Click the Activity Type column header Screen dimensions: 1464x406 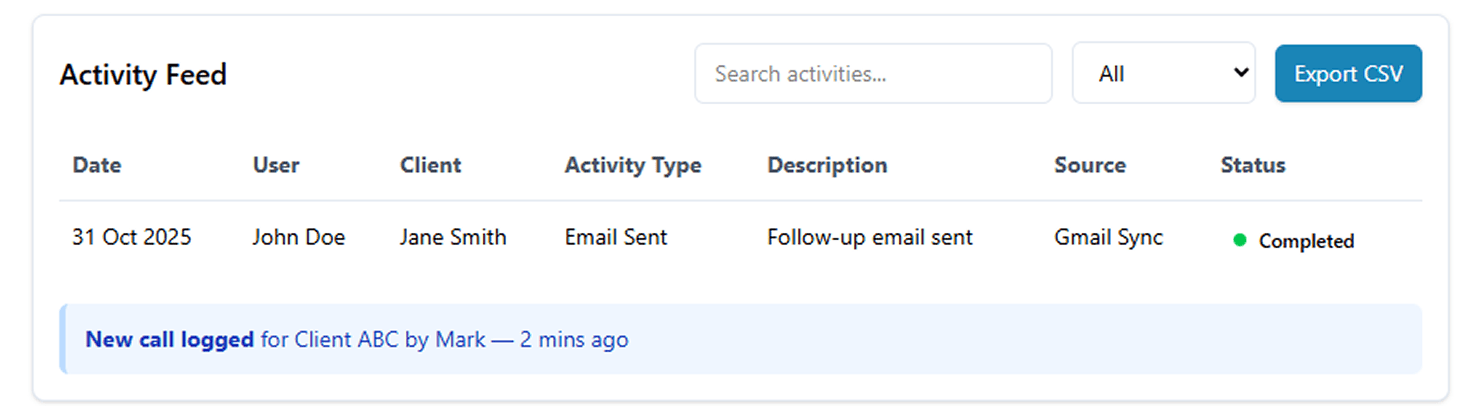coord(633,165)
